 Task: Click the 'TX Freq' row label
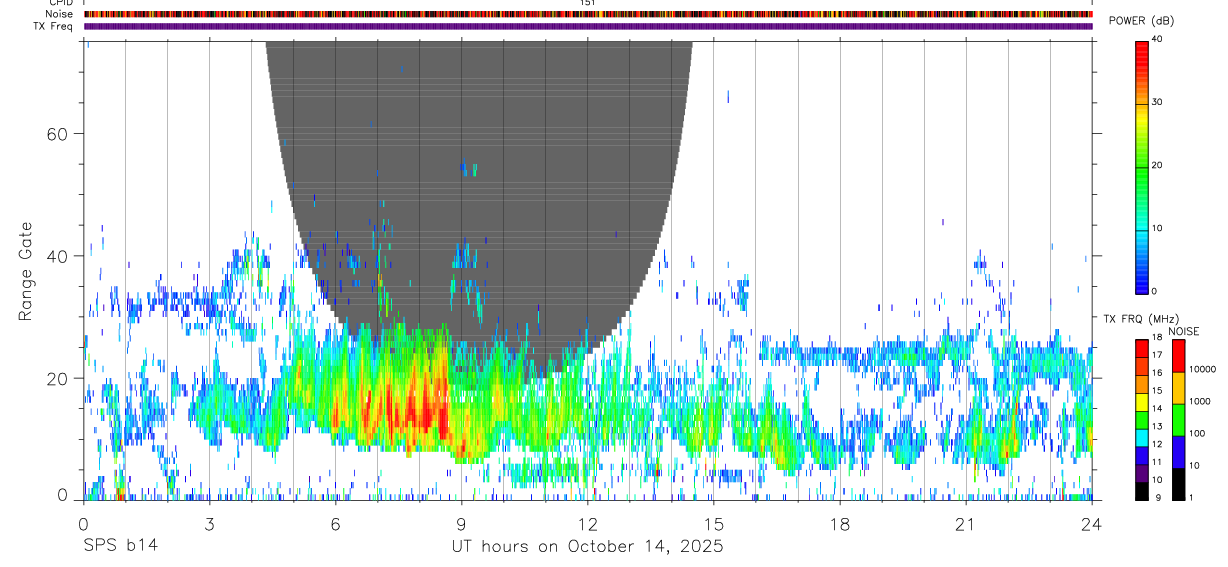click(x=52, y=26)
